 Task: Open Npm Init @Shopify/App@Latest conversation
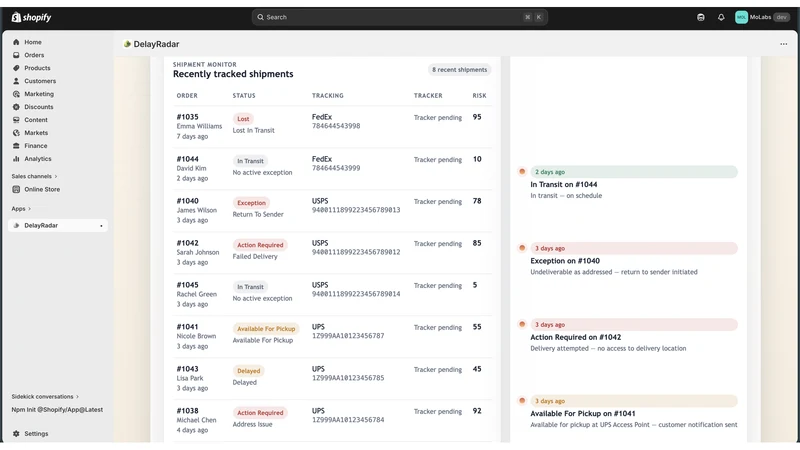point(57,410)
